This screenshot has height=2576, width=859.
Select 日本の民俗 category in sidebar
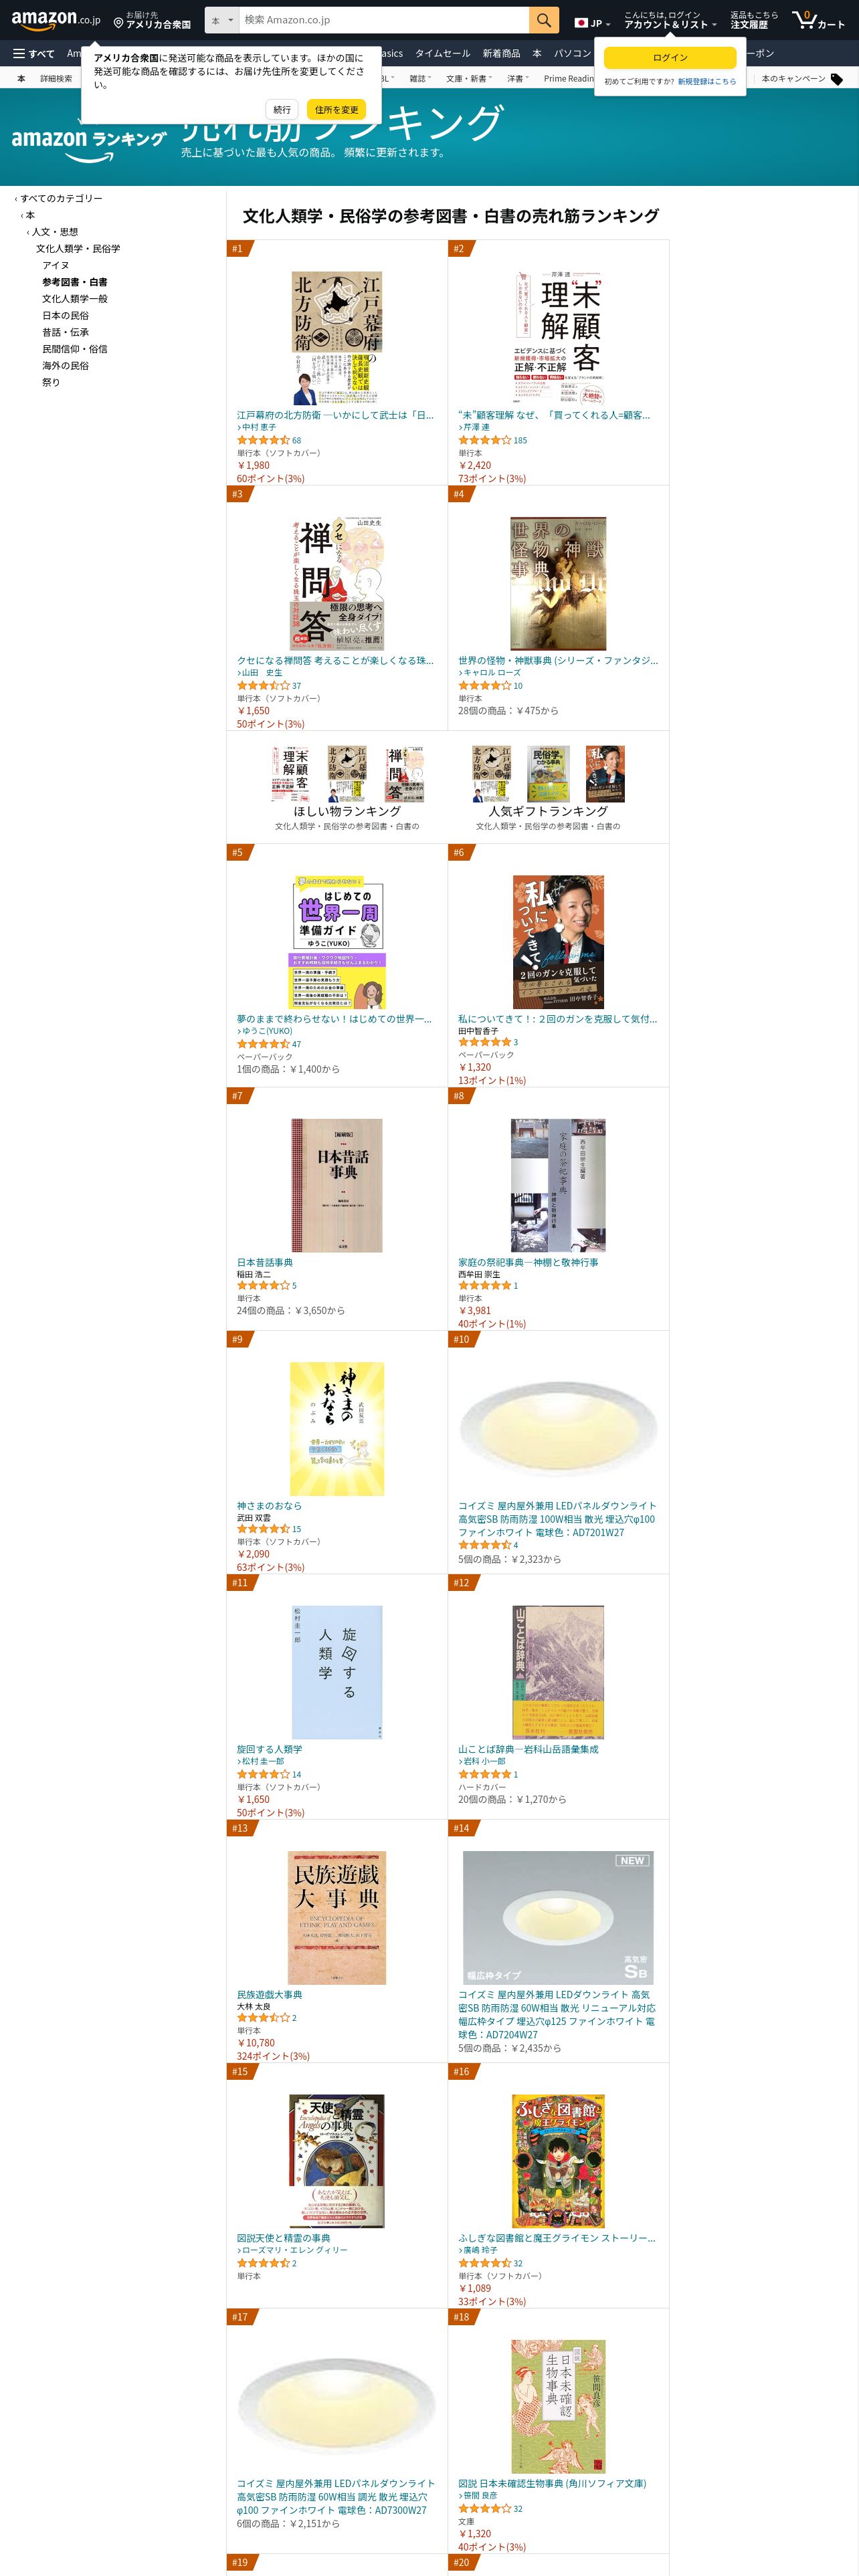pyautogui.click(x=65, y=315)
